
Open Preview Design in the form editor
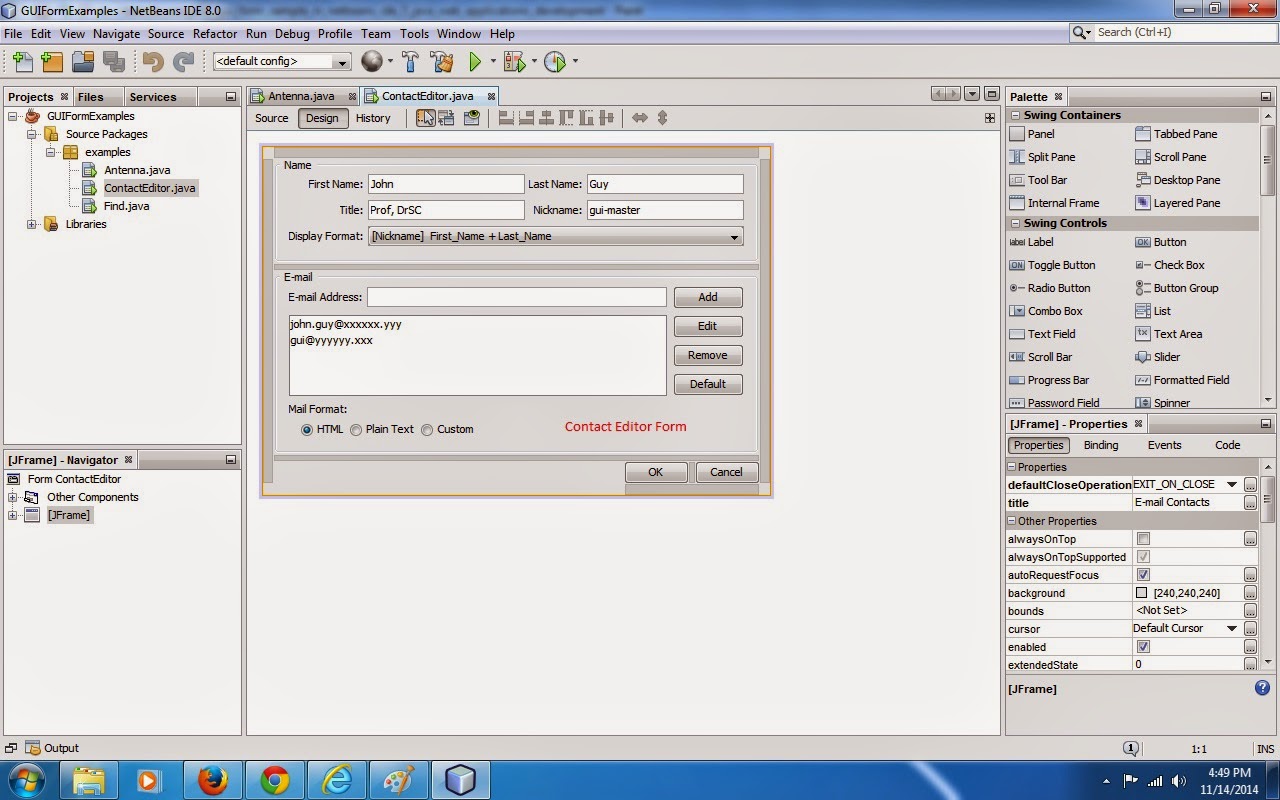point(471,118)
